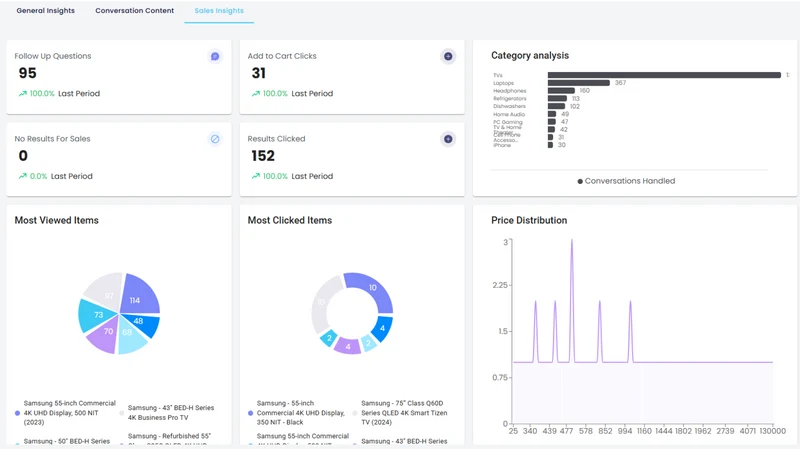Toggle legend Samsung - Refurbished 55"
The height and width of the screenshot is (450, 800).
point(165,439)
